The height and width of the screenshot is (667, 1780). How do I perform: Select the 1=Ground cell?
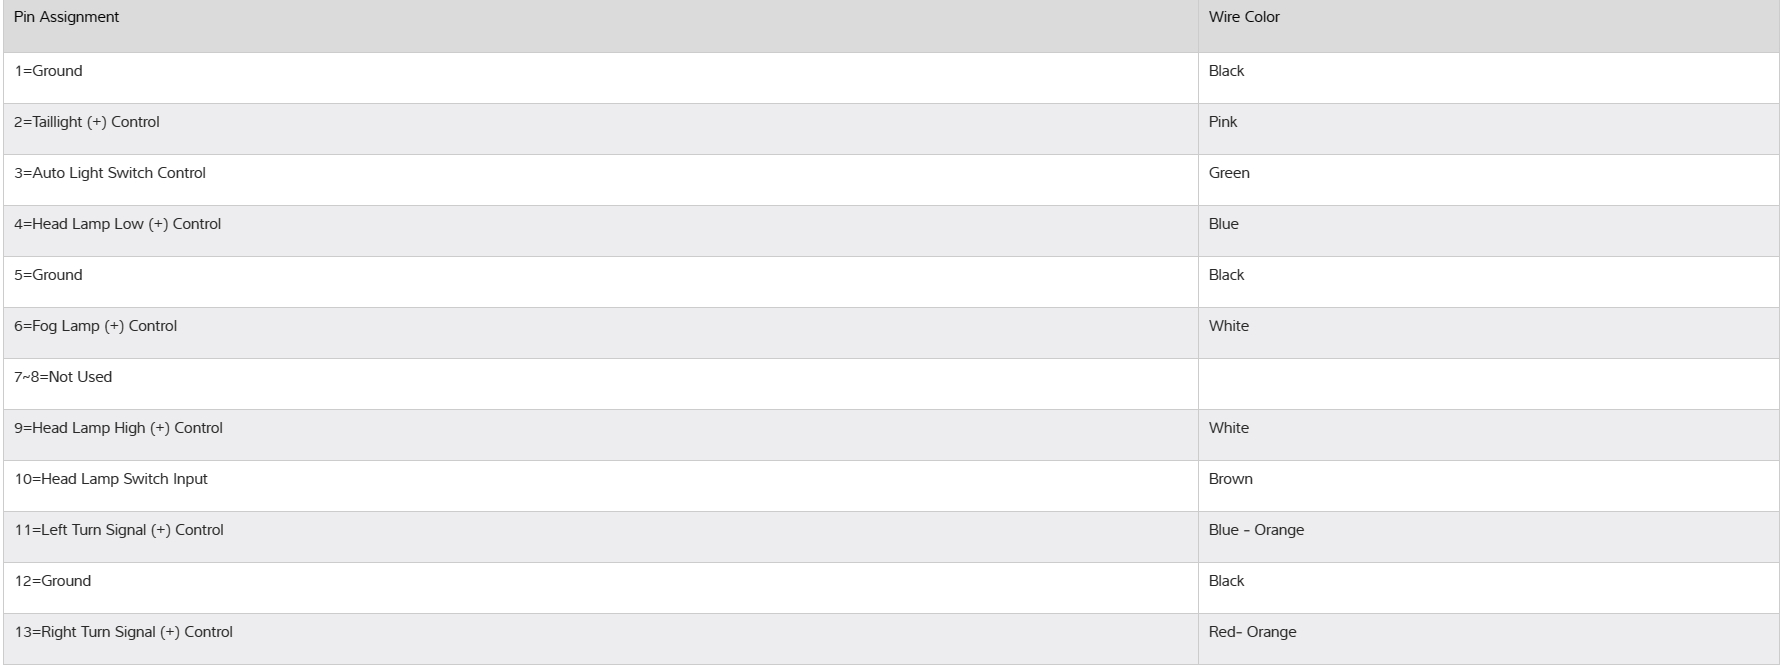pos(48,71)
